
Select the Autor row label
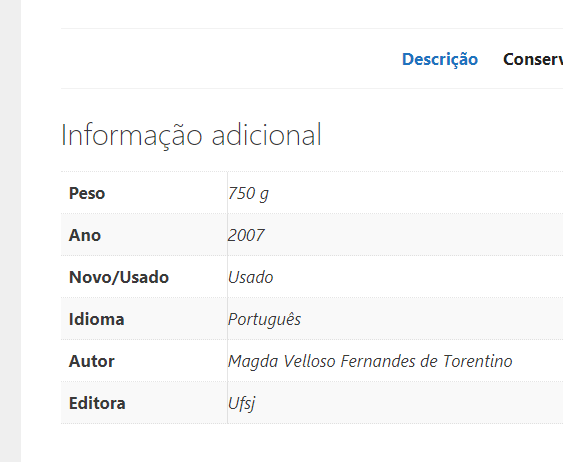(x=92, y=361)
